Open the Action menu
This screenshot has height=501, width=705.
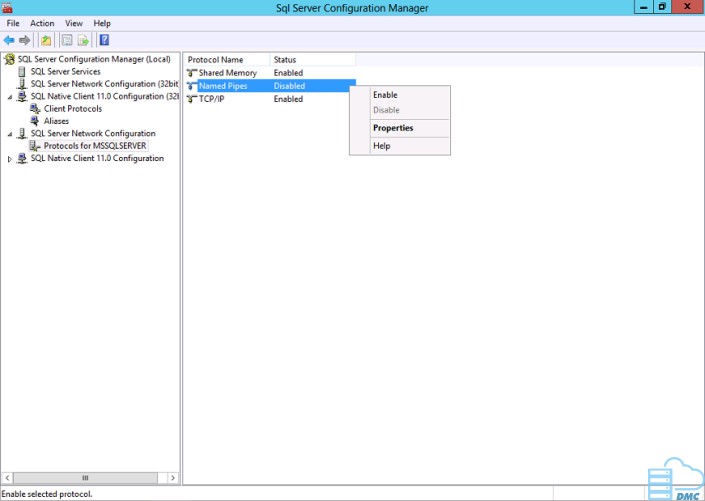click(42, 23)
